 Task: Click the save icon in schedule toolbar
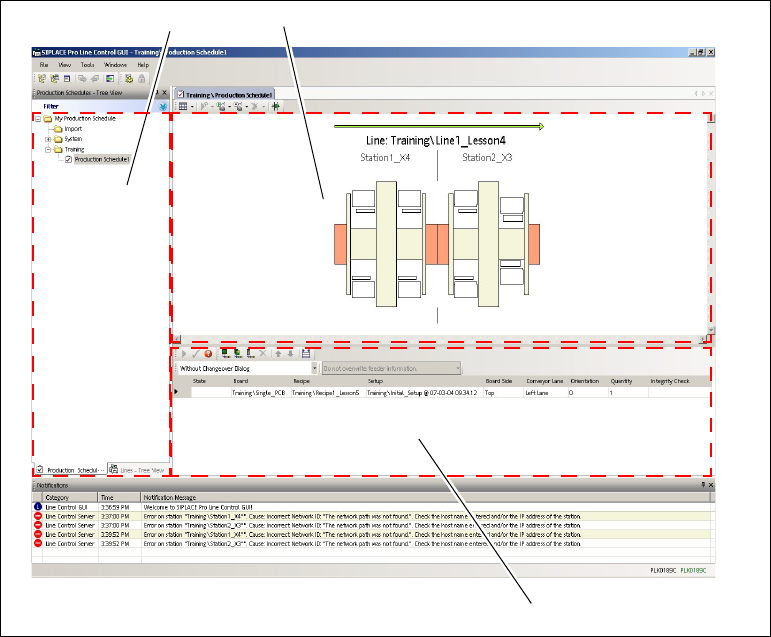click(306, 353)
